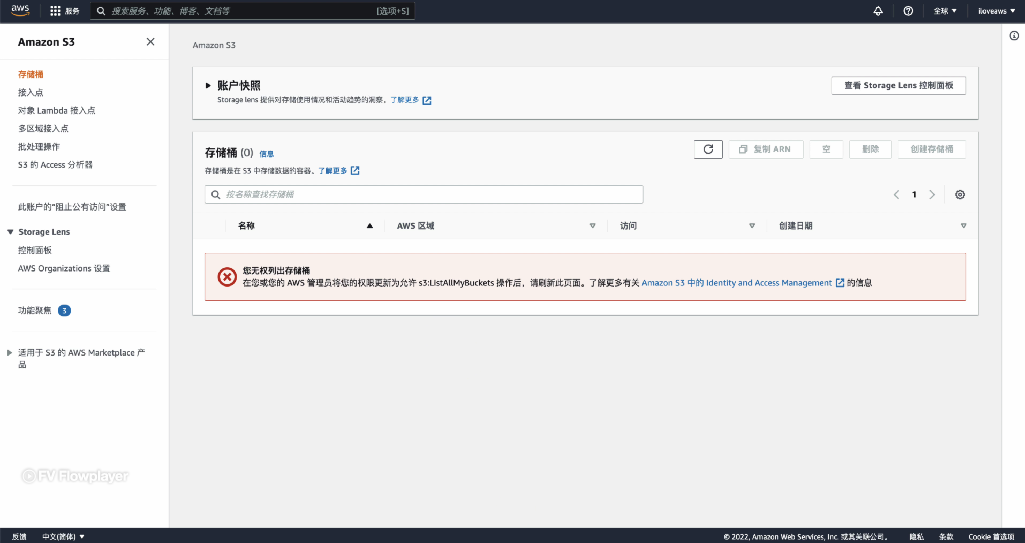Open the 信息 link beside 存储桶
This screenshot has height=543, width=1025.
[x=267, y=154]
